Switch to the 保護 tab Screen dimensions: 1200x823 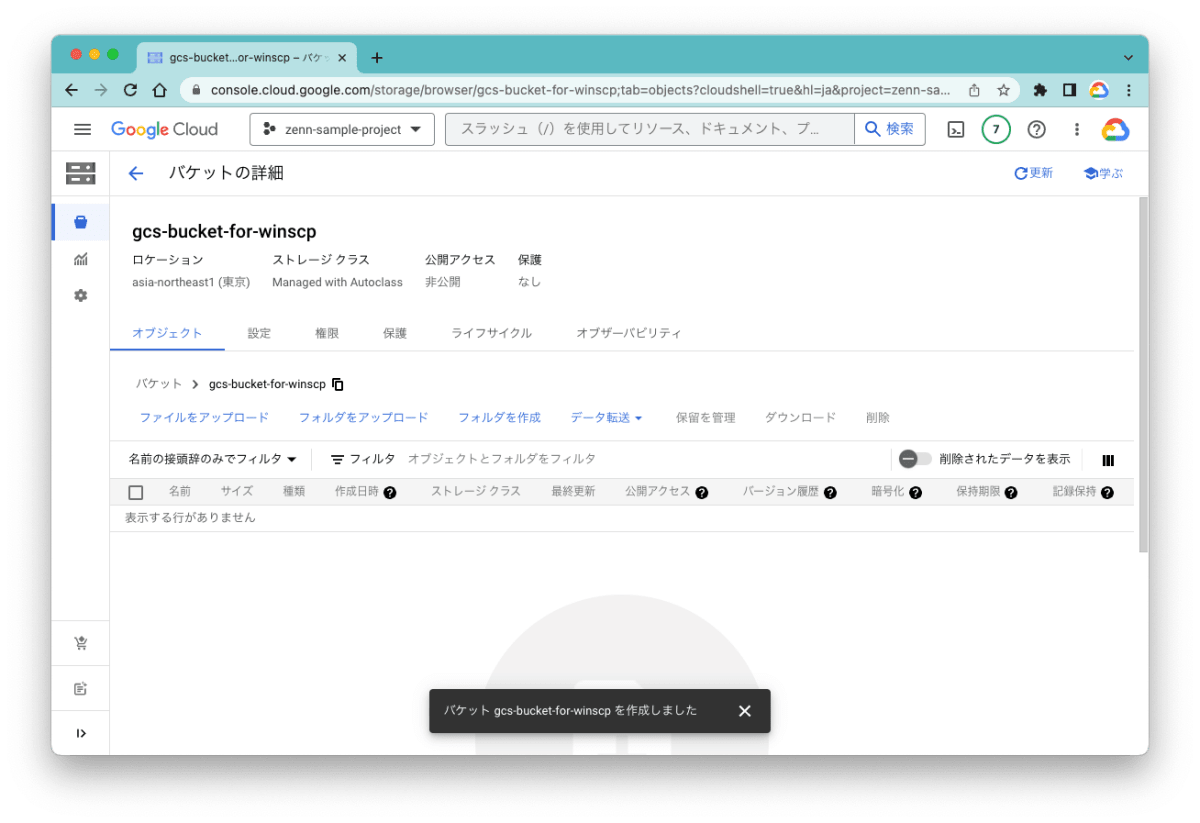[x=395, y=333]
